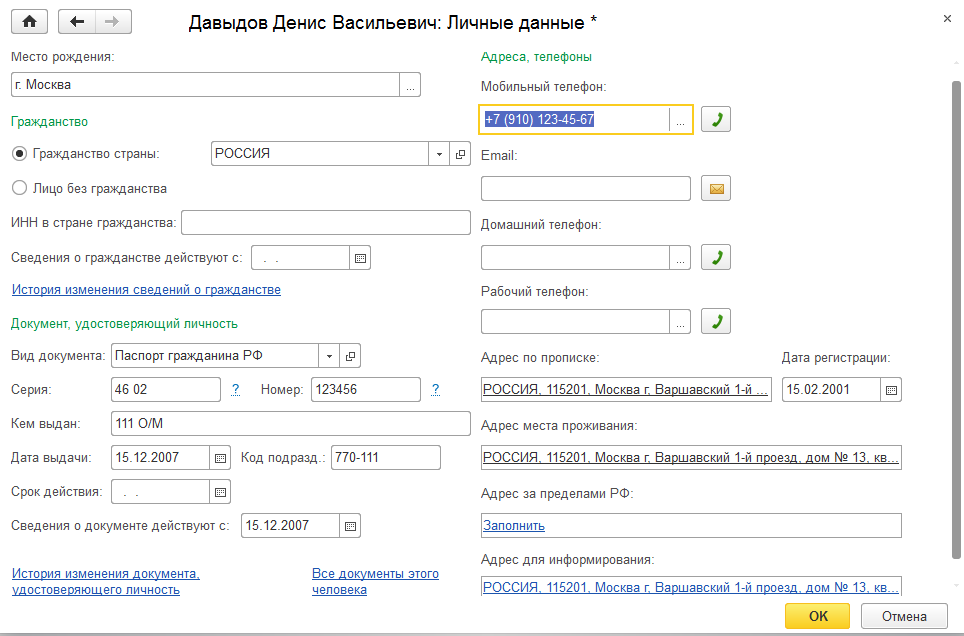The image size is (964, 636).
Task: Open calendar for citizenship validity date
Action: click(x=360, y=258)
